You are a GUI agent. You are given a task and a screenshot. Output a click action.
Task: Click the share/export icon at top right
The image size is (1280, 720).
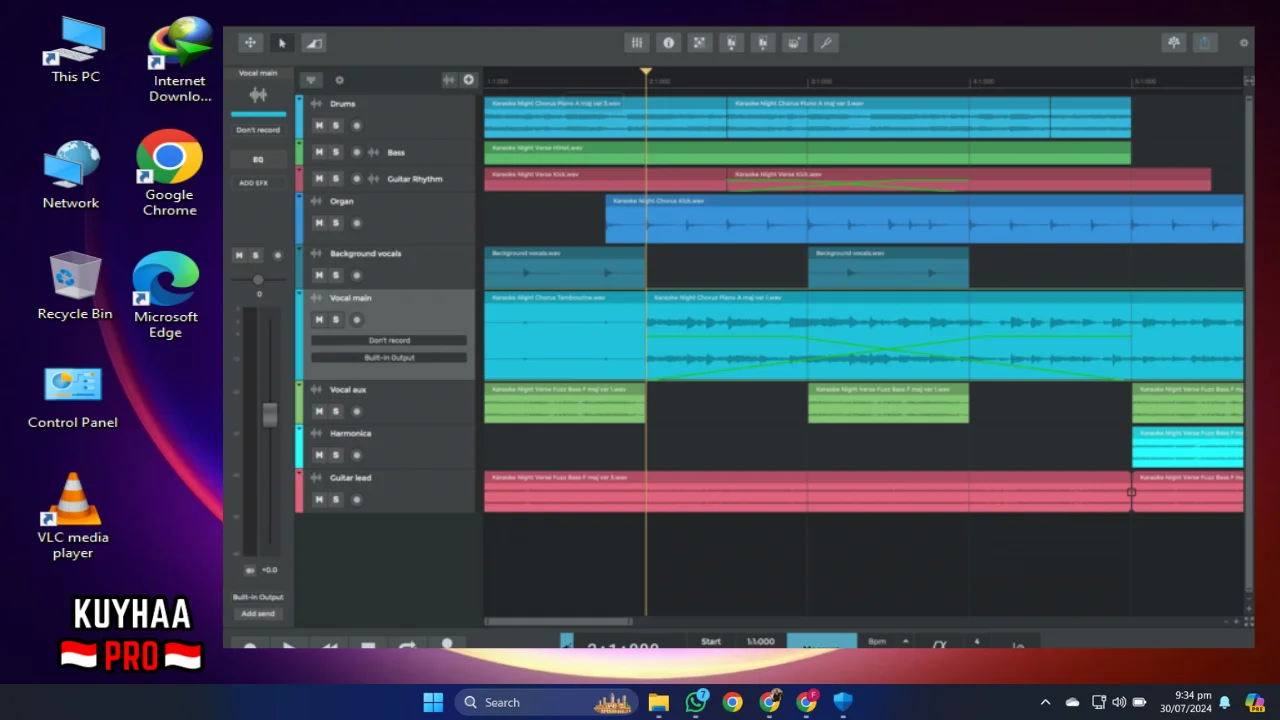(x=1205, y=43)
